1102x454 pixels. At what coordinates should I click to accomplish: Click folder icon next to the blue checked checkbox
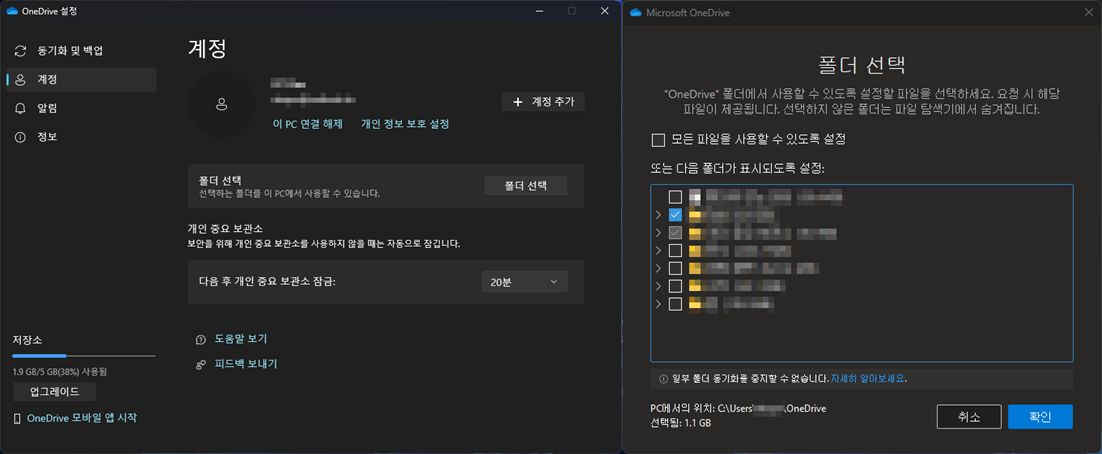pos(696,214)
